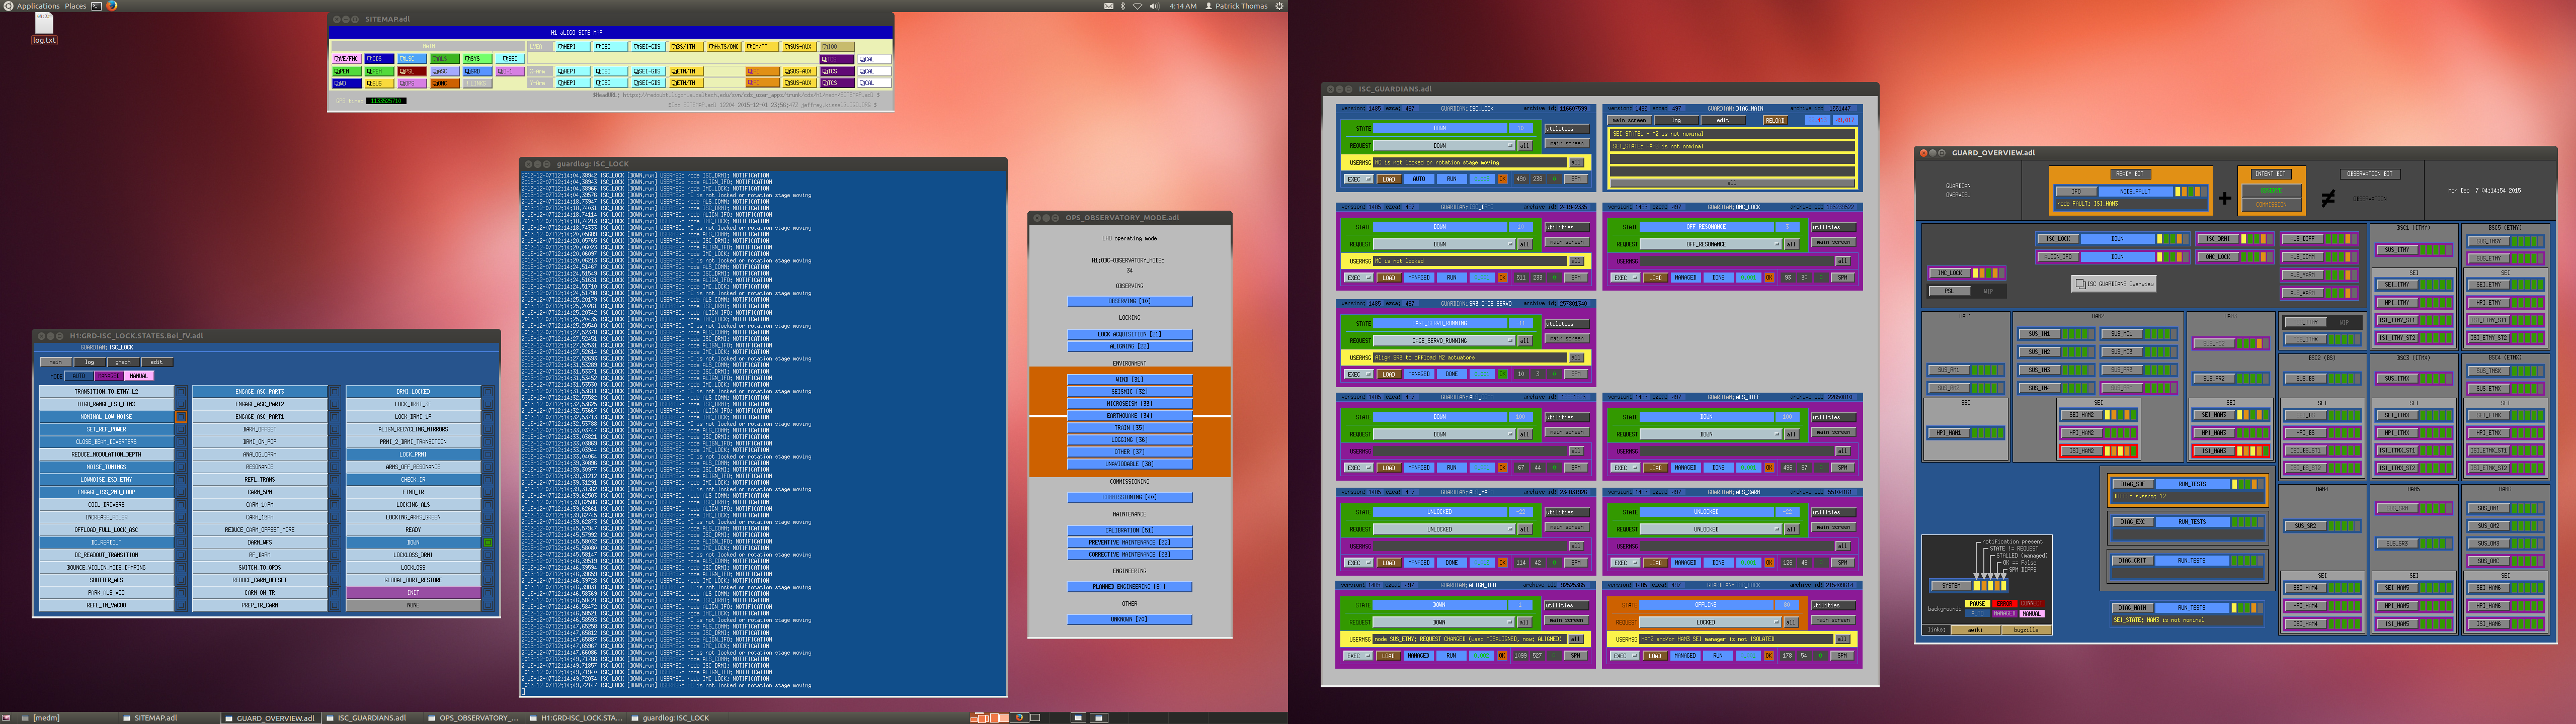Open the OPS screen in SITEMAP
2576x724 pixels.
pyautogui.click(x=413, y=84)
